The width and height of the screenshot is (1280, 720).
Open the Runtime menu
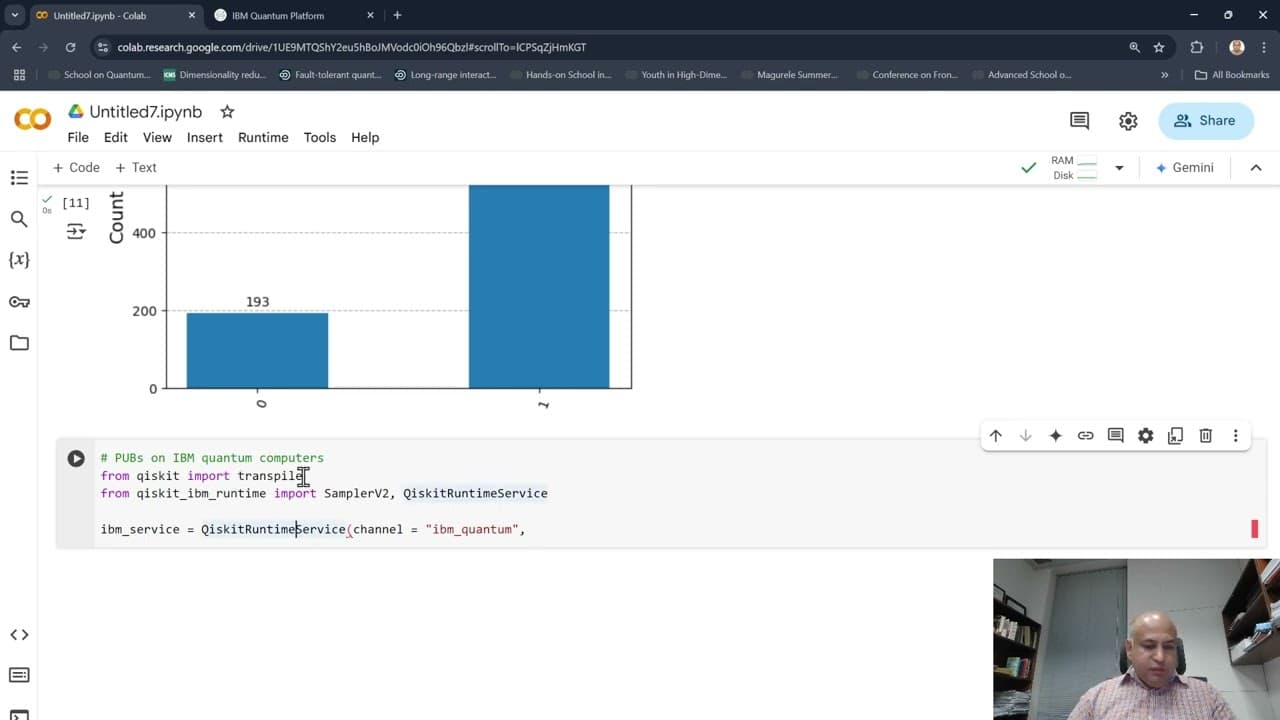pyautogui.click(x=263, y=137)
